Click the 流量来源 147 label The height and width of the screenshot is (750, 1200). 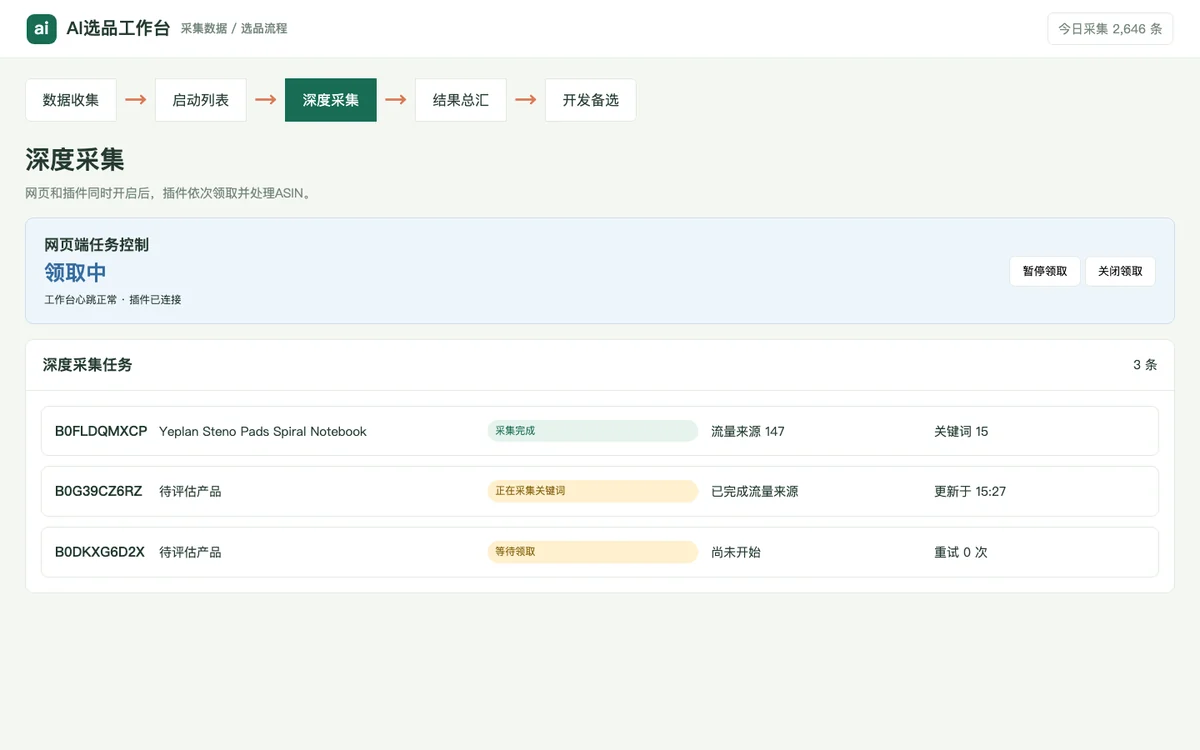pyautogui.click(x=748, y=432)
